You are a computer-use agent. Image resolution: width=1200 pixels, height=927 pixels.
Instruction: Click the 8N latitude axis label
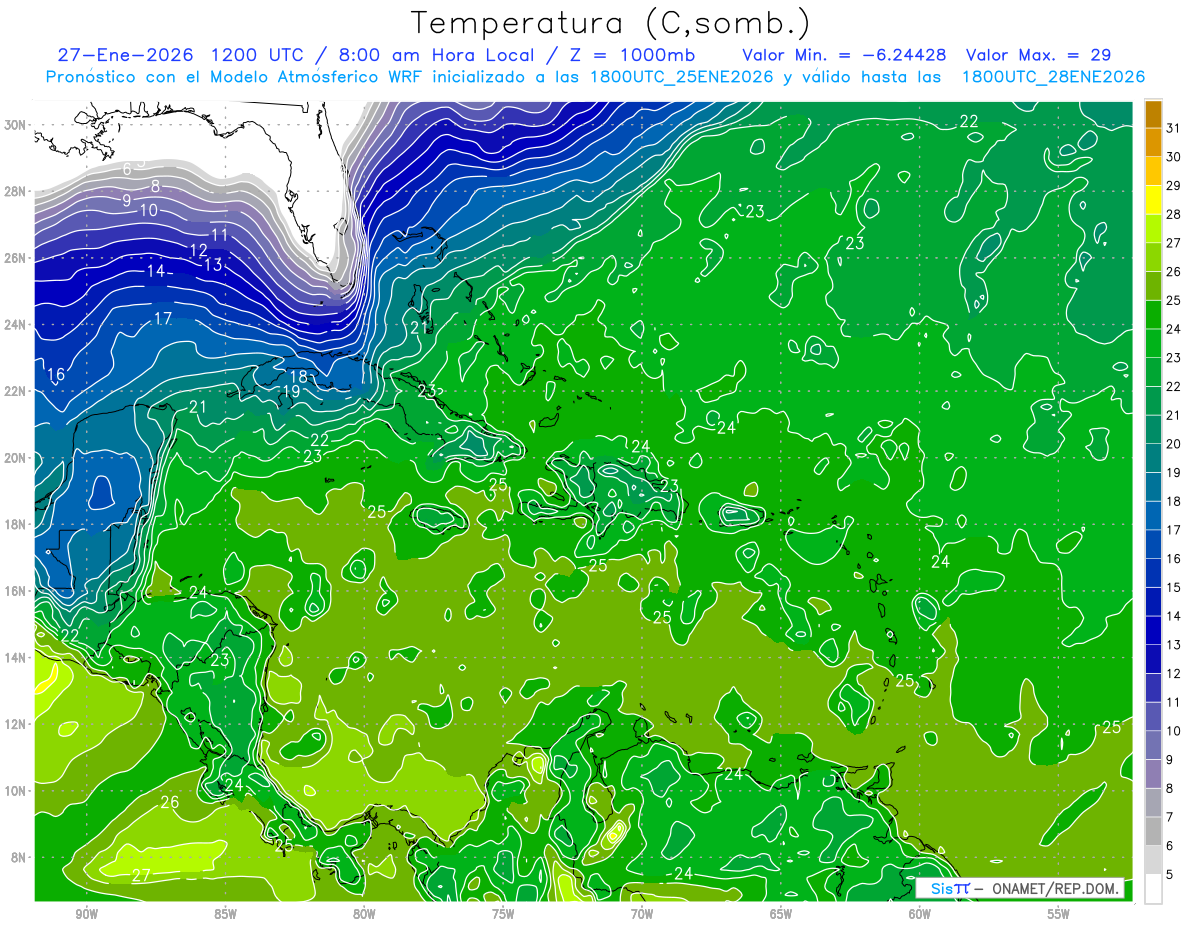[18, 858]
